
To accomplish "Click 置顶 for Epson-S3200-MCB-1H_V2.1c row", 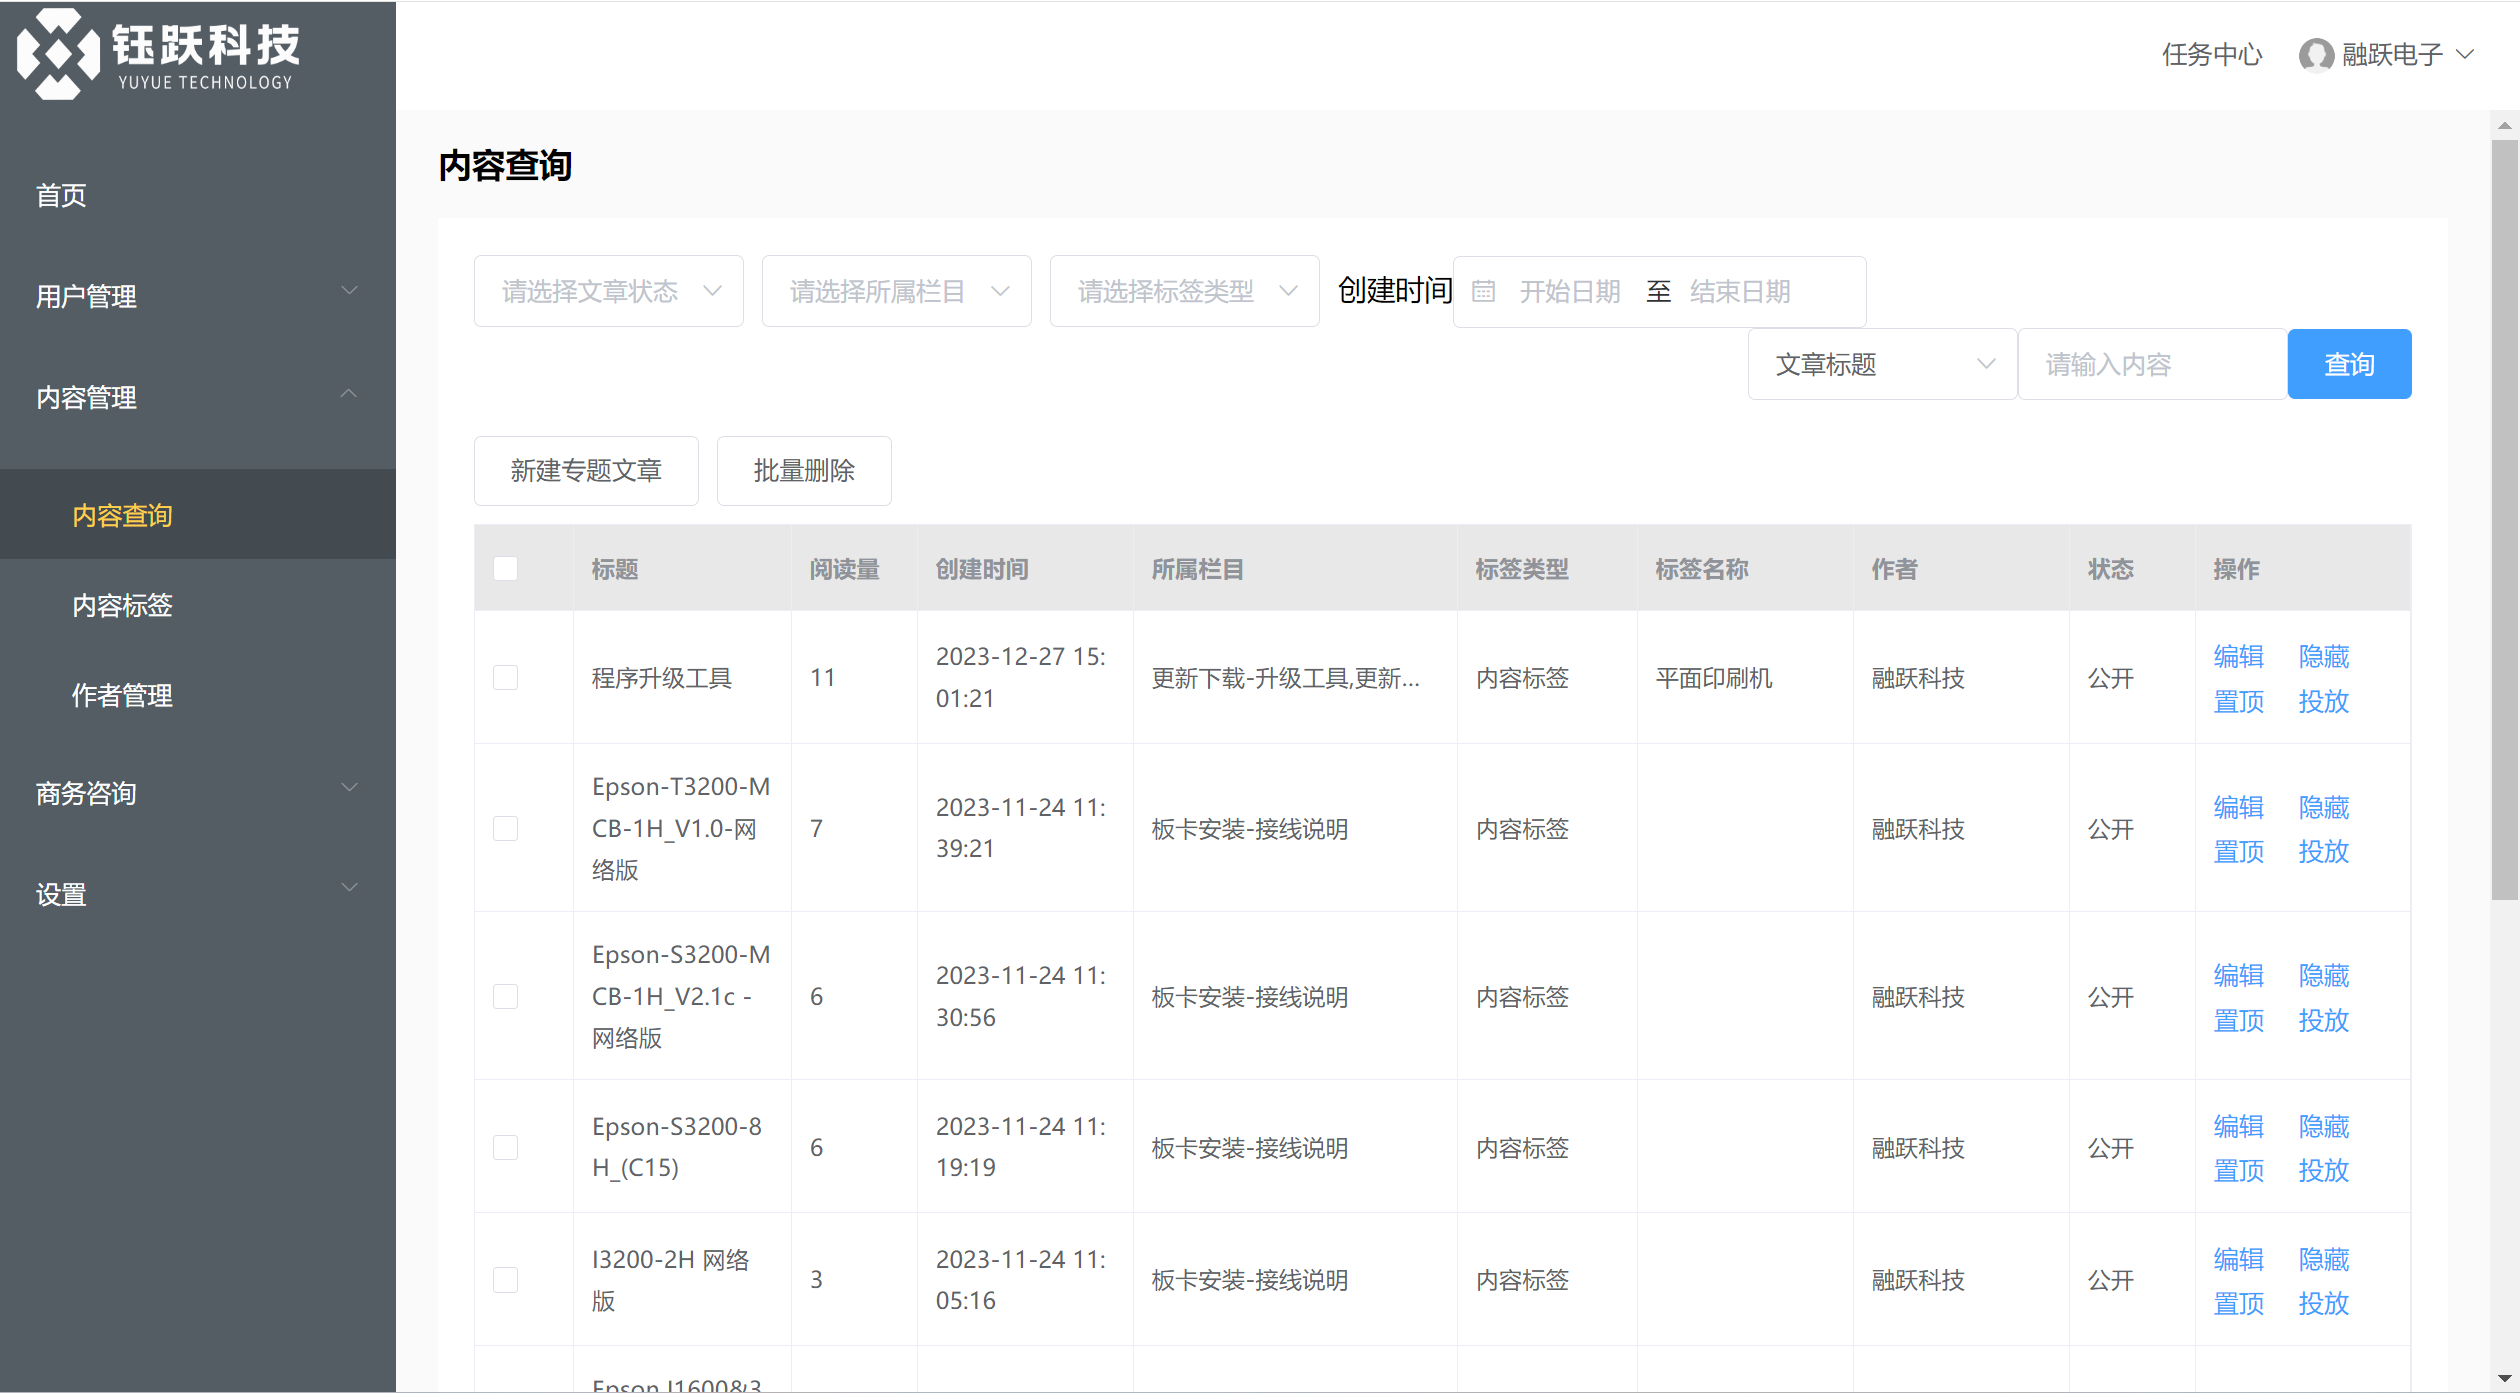I will point(2239,1020).
